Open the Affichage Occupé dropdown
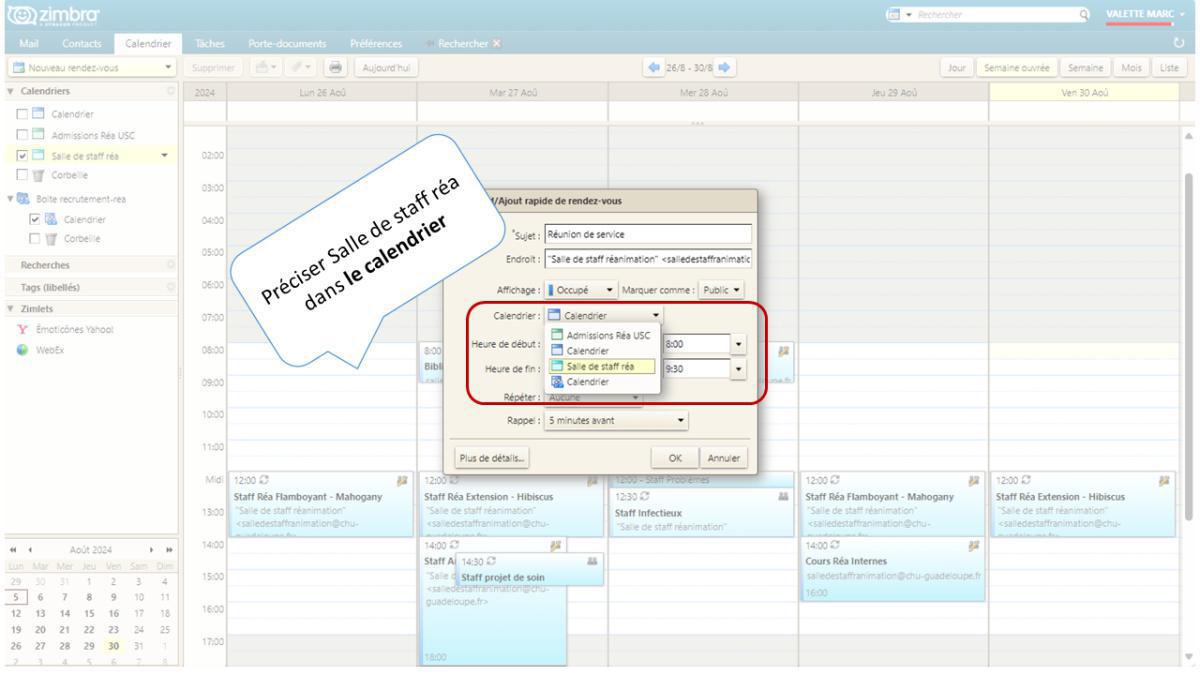Viewport: 1200px width, 675px height. coord(582,289)
